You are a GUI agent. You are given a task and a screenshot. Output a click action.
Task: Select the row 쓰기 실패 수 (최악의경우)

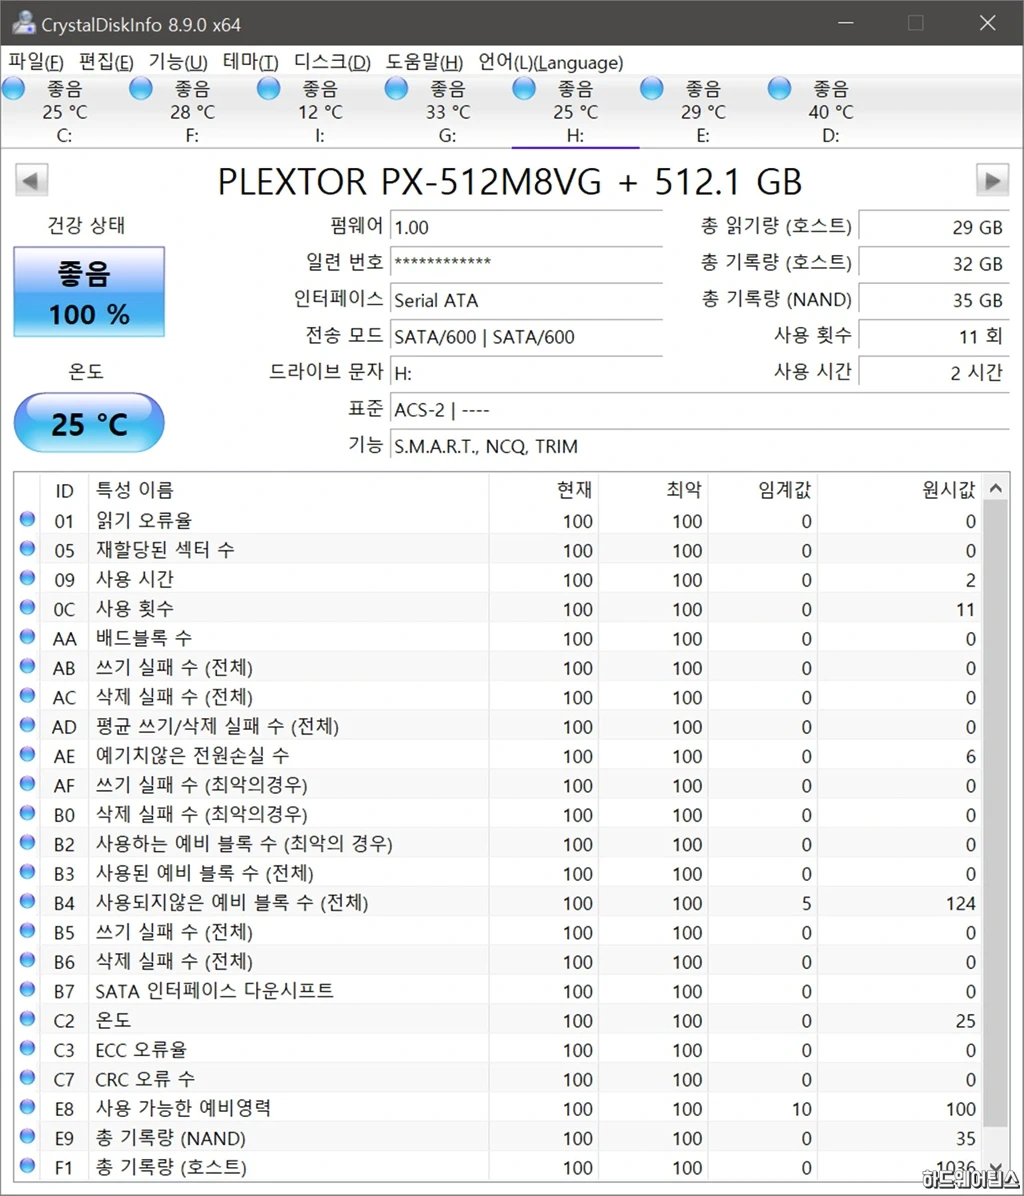tap(499, 785)
